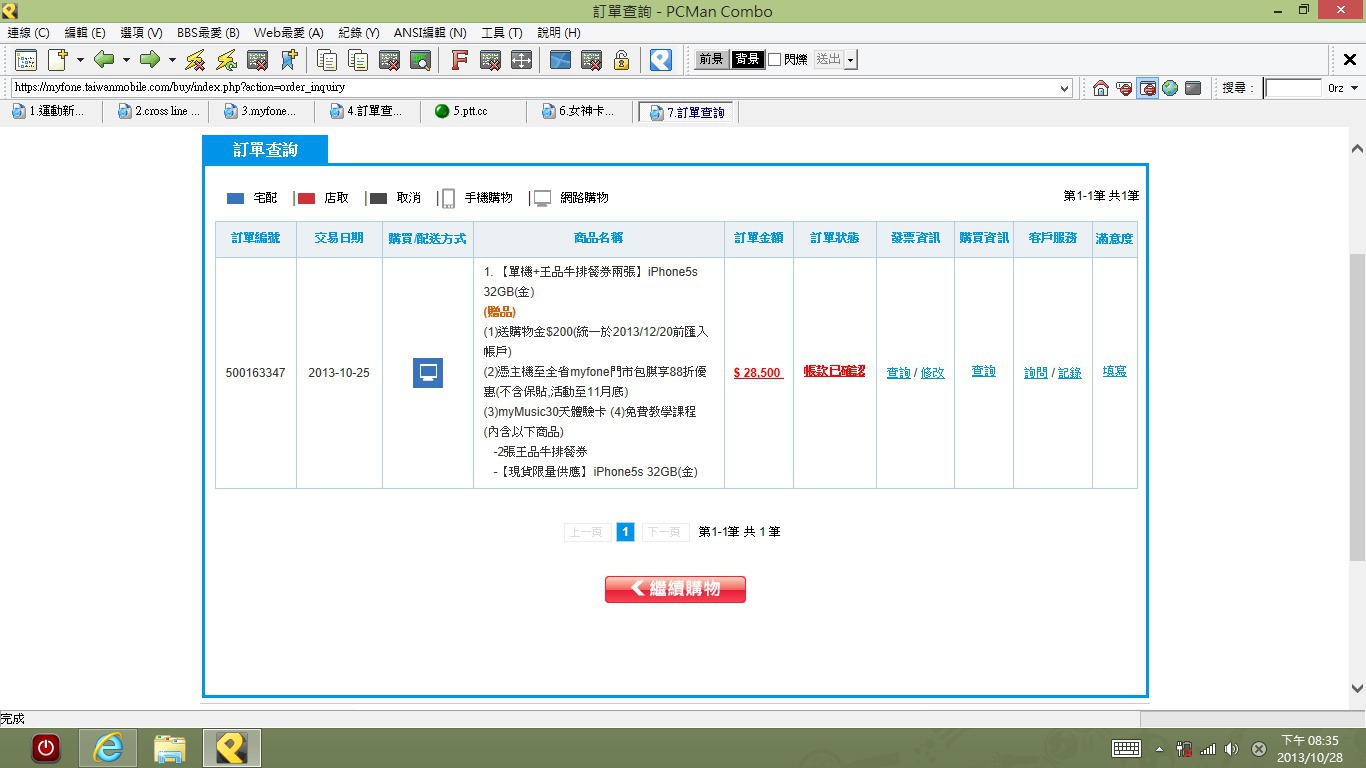Image resolution: width=1366 pixels, height=768 pixels.
Task: Click the globe icon in the web toolbar
Action: pos(1170,88)
